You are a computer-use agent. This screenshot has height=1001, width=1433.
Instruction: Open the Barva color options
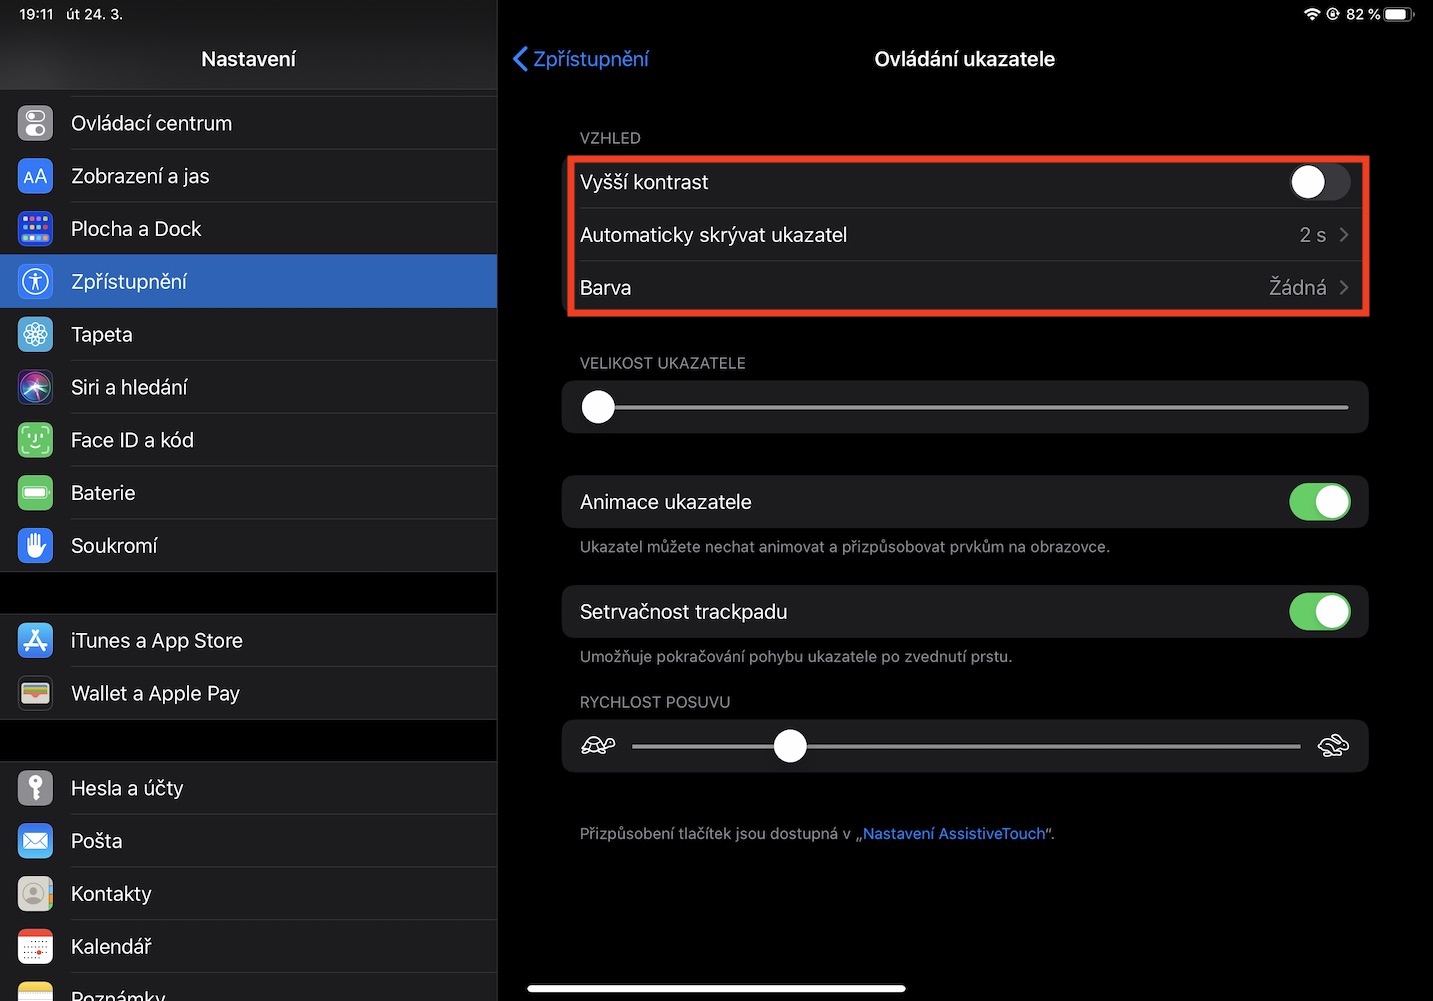tap(964, 288)
